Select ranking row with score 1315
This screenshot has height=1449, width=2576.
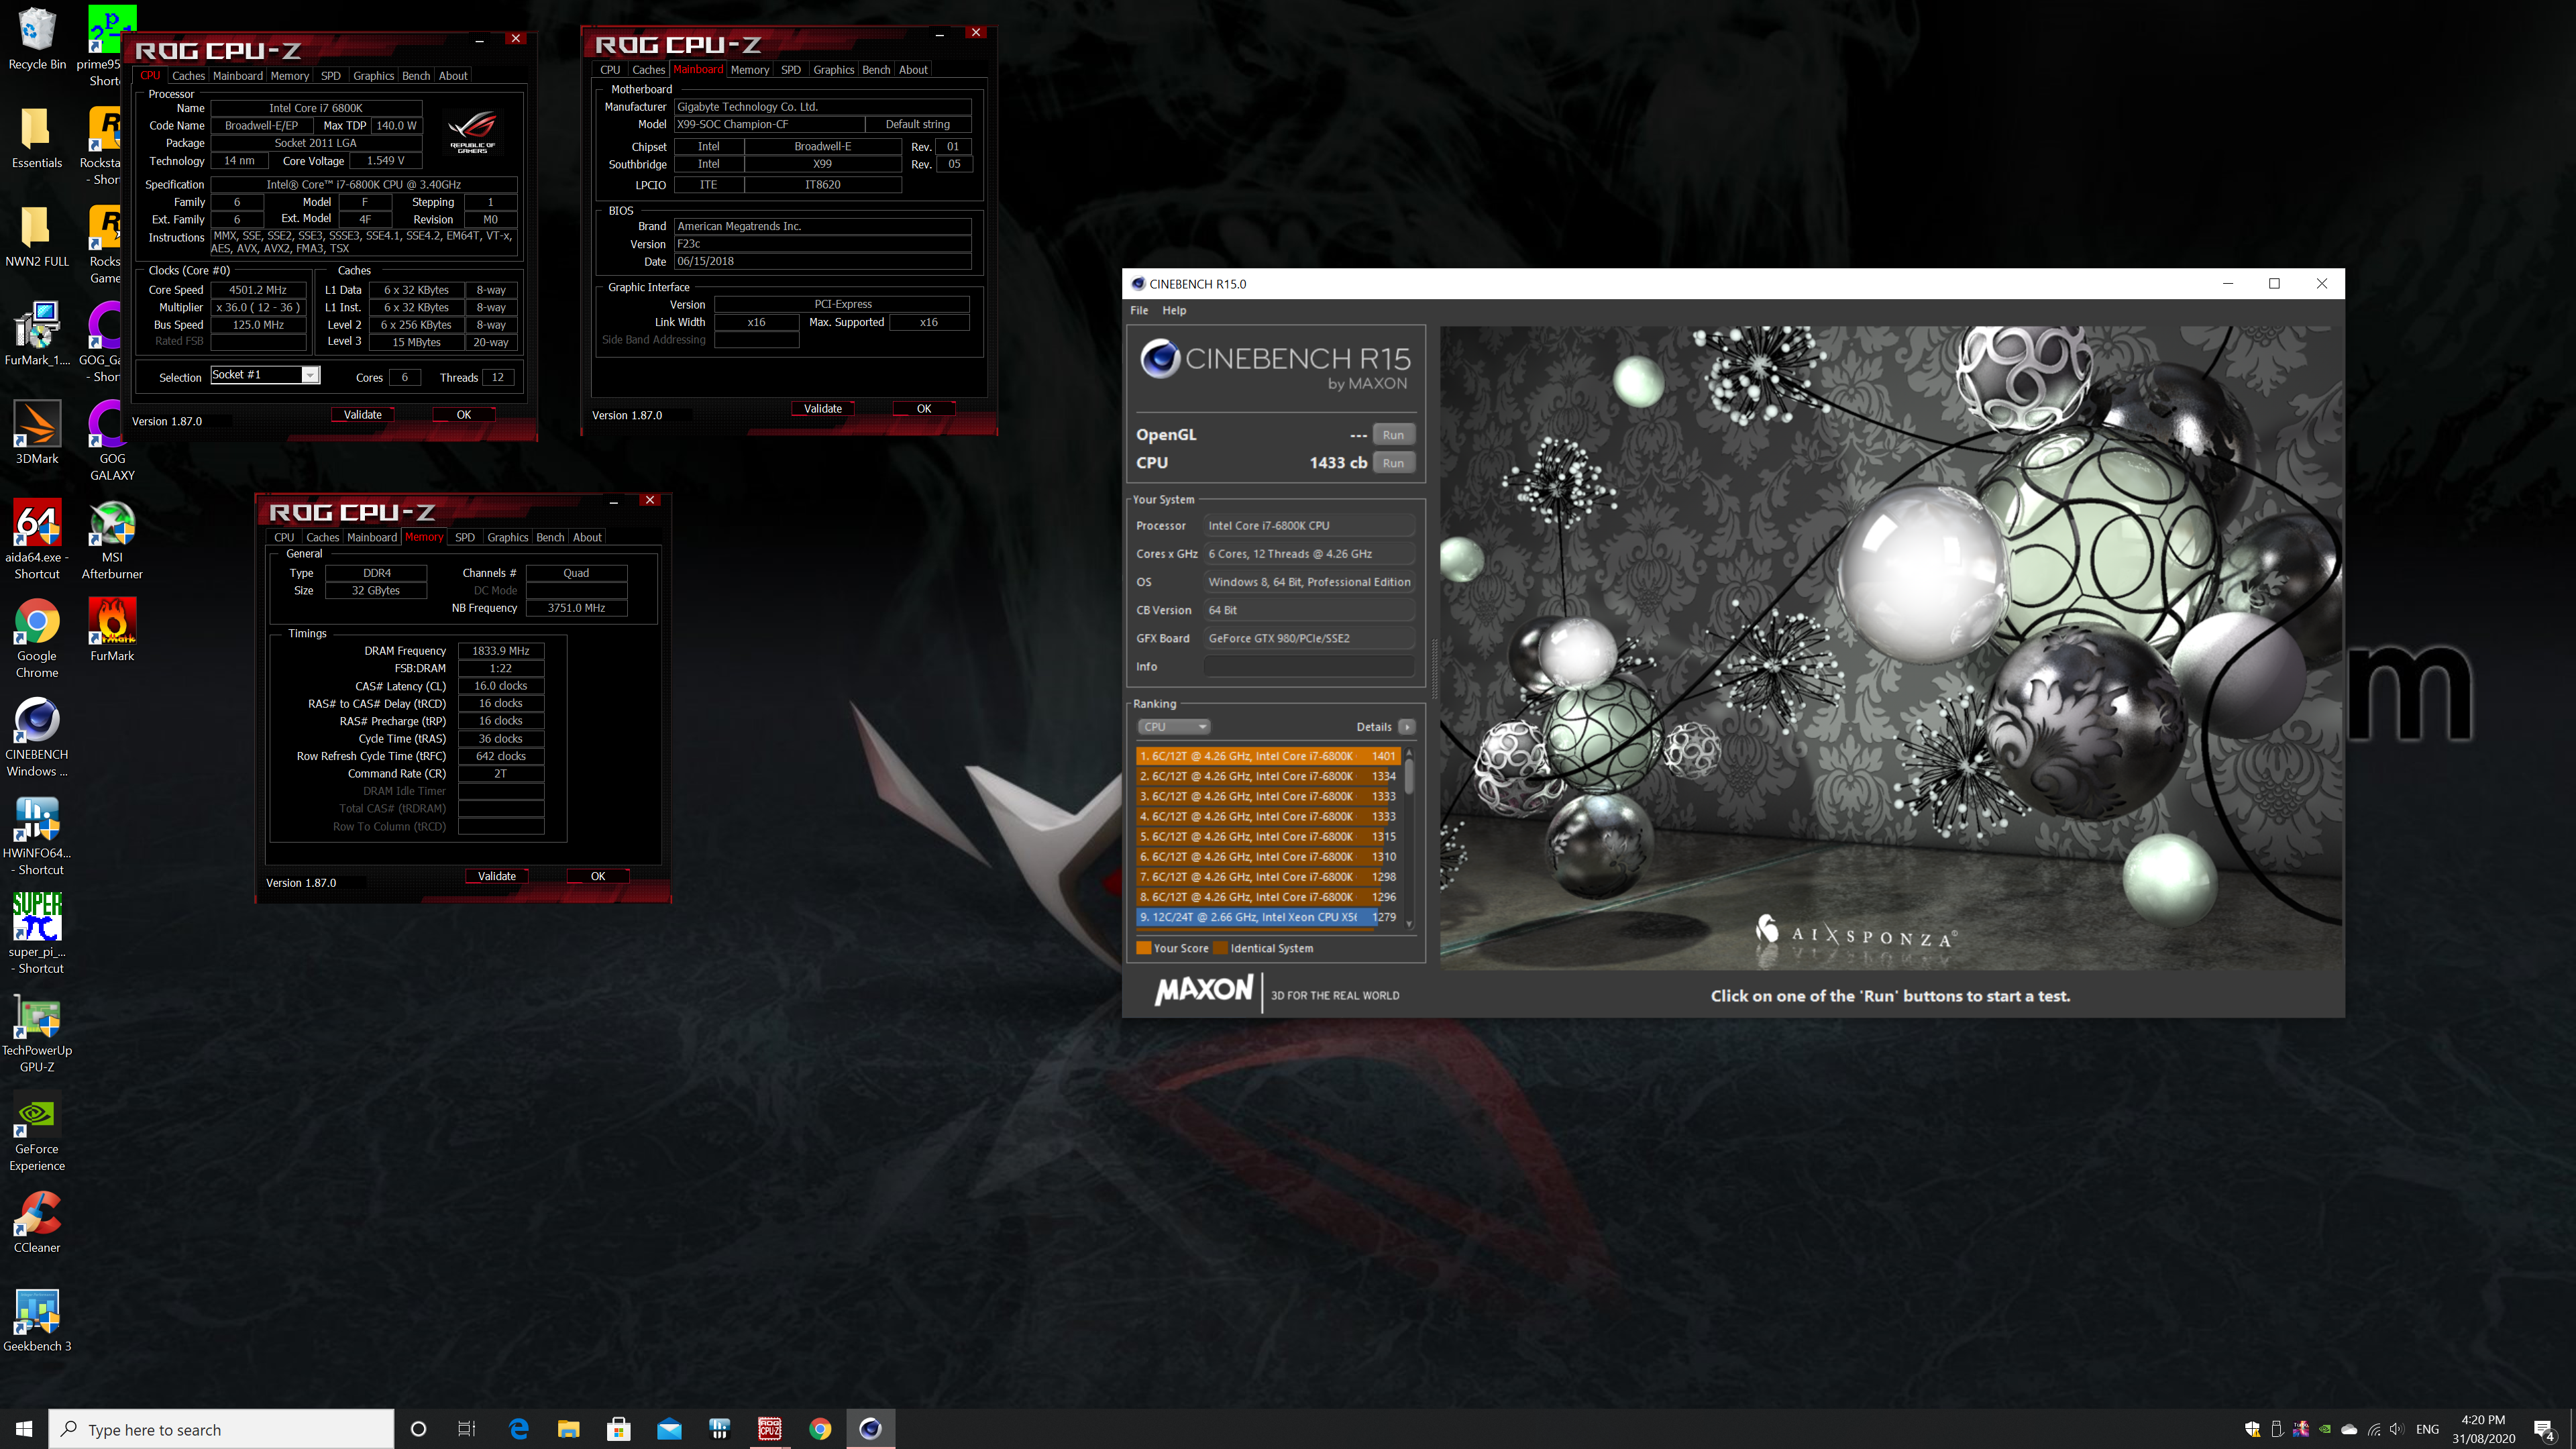(1268, 837)
